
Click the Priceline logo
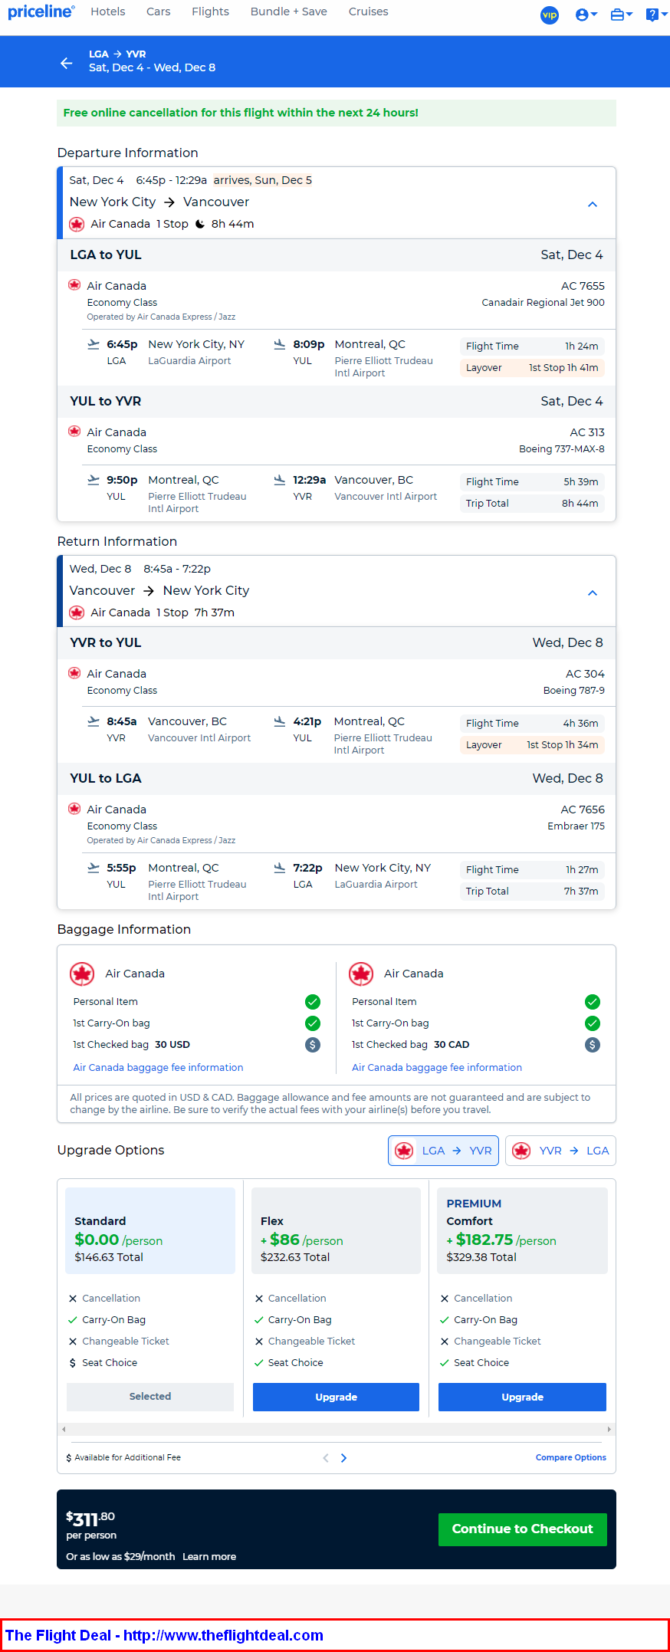click(x=41, y=12)
